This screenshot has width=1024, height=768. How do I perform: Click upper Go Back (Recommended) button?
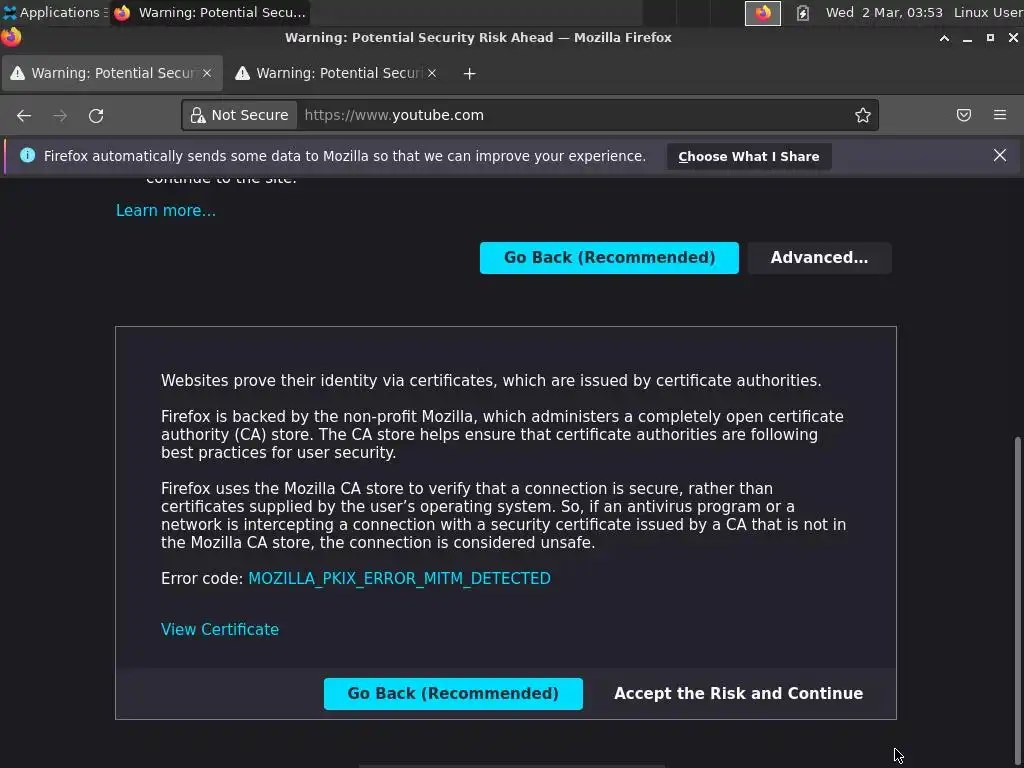pos(609,258)
